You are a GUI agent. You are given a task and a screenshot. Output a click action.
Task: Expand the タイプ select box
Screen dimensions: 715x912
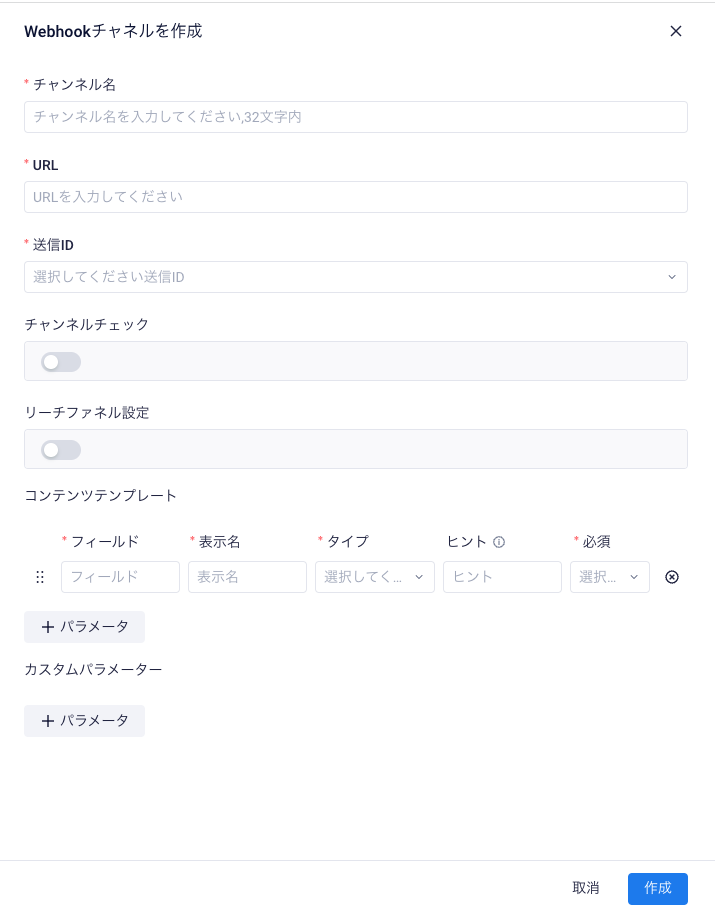(x=375, y=577)
